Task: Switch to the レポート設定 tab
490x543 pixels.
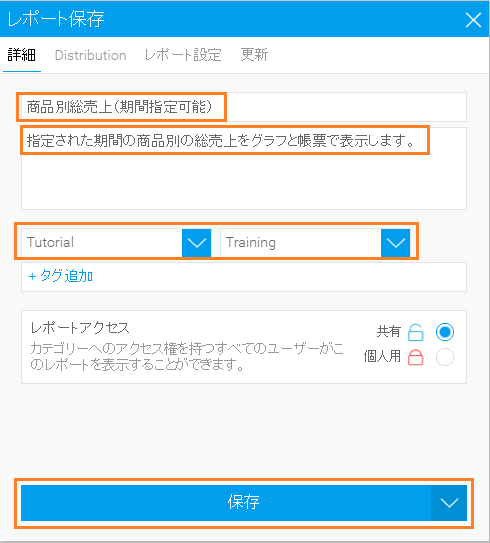Action: coord(183,55)
